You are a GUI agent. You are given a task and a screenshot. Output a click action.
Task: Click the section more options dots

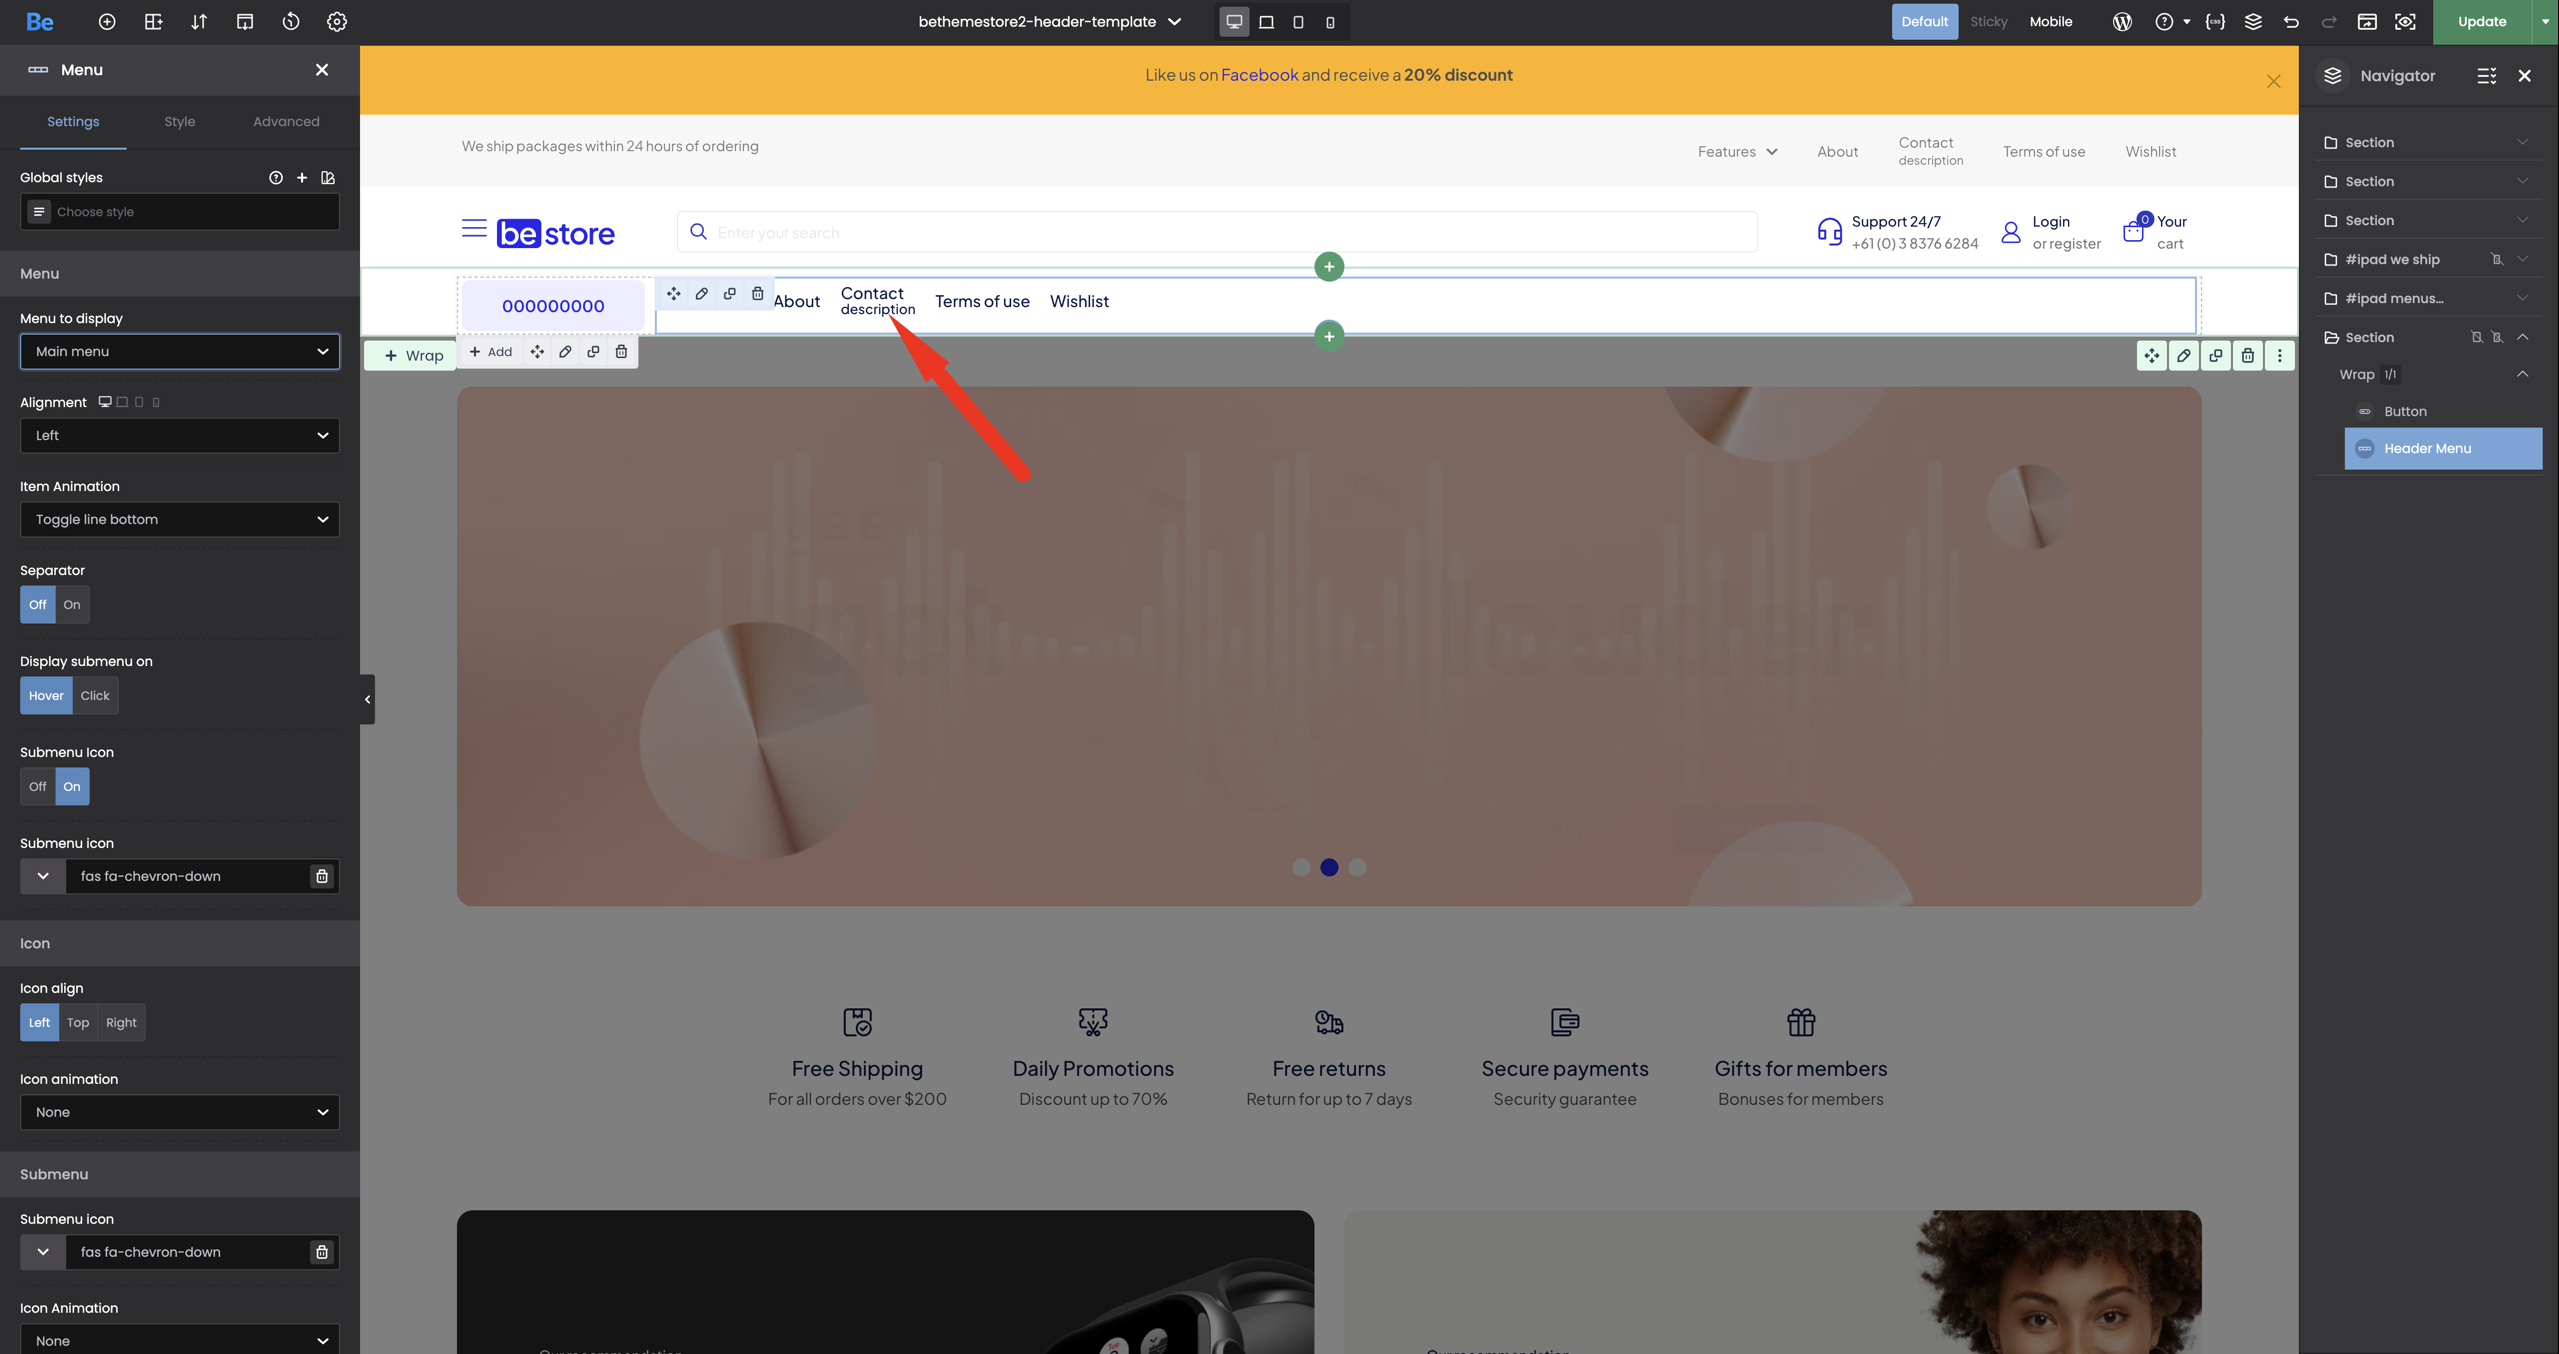(2279, 356)
